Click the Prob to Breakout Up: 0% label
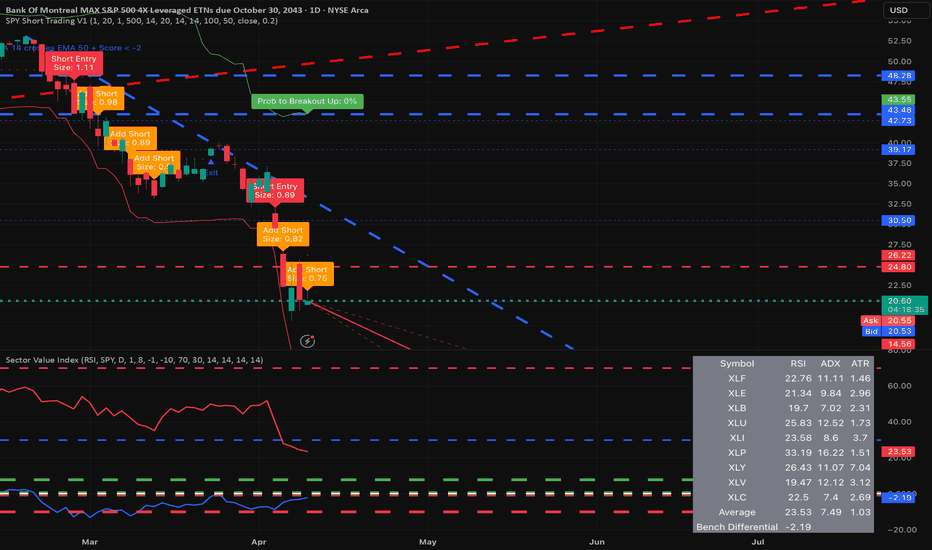This screenshot has height=550, width=932. pos(307,101)
